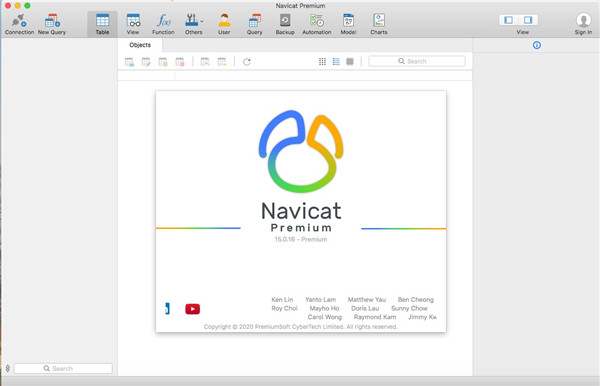Open the Model designer
This screenshot has height=386, width=600.
(348, 24)
